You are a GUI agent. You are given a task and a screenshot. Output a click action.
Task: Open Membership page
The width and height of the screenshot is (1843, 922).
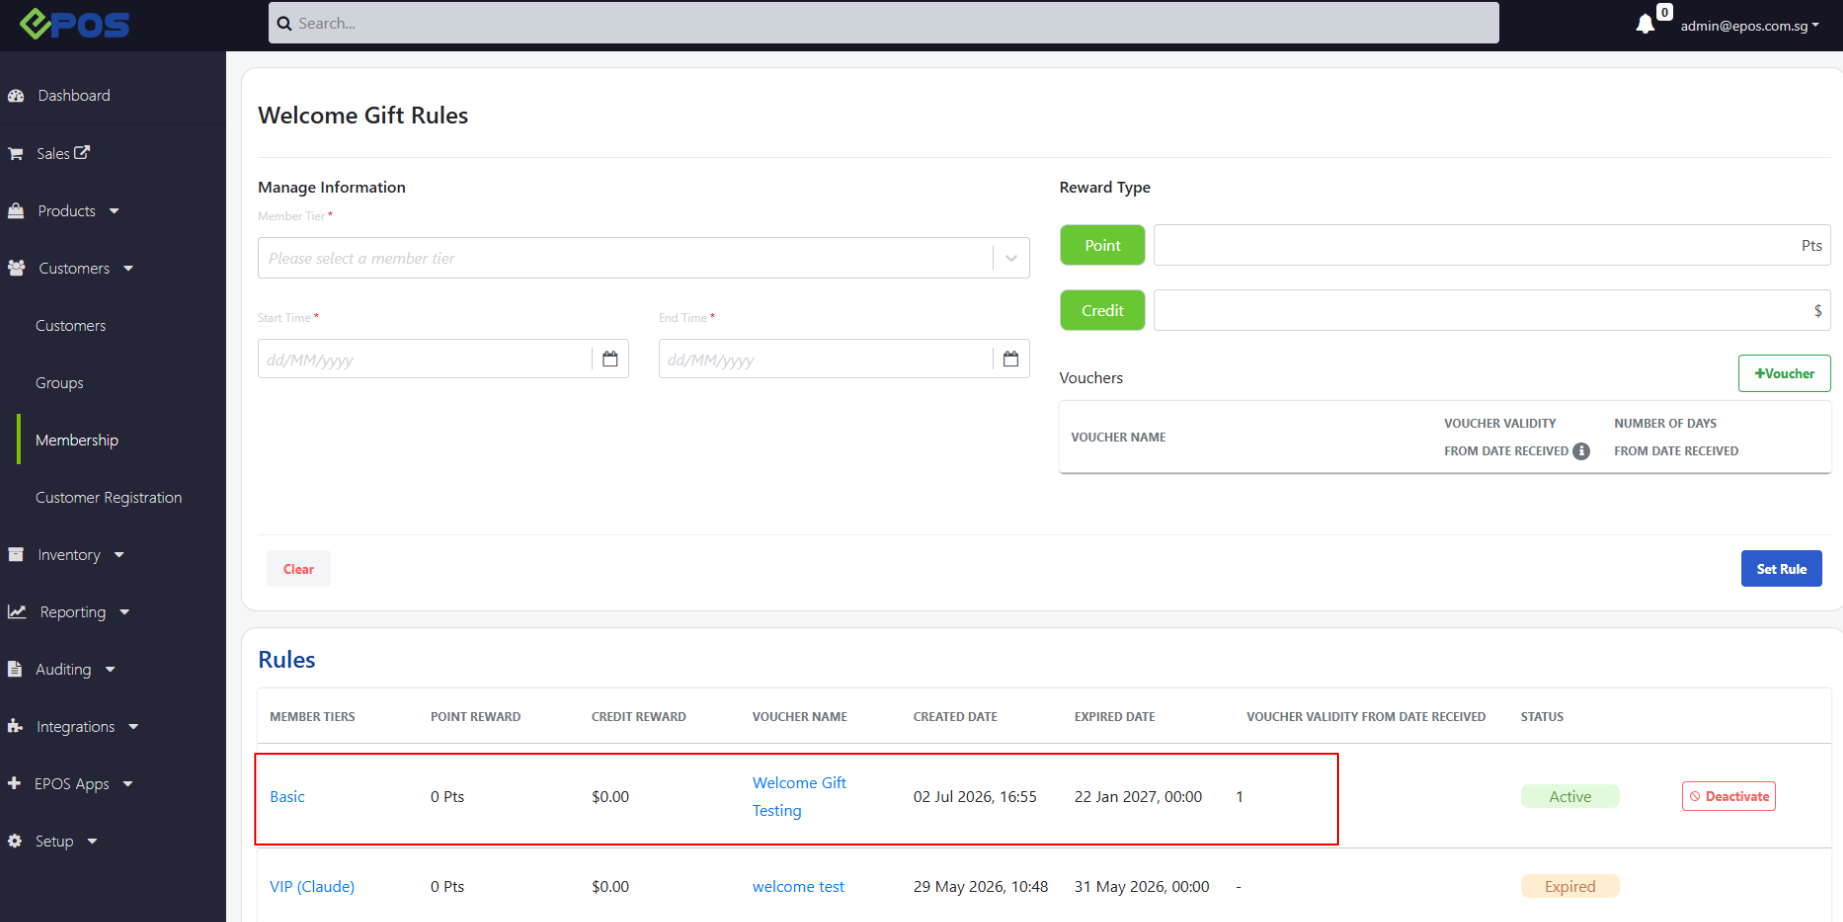[x=77, y=440]
